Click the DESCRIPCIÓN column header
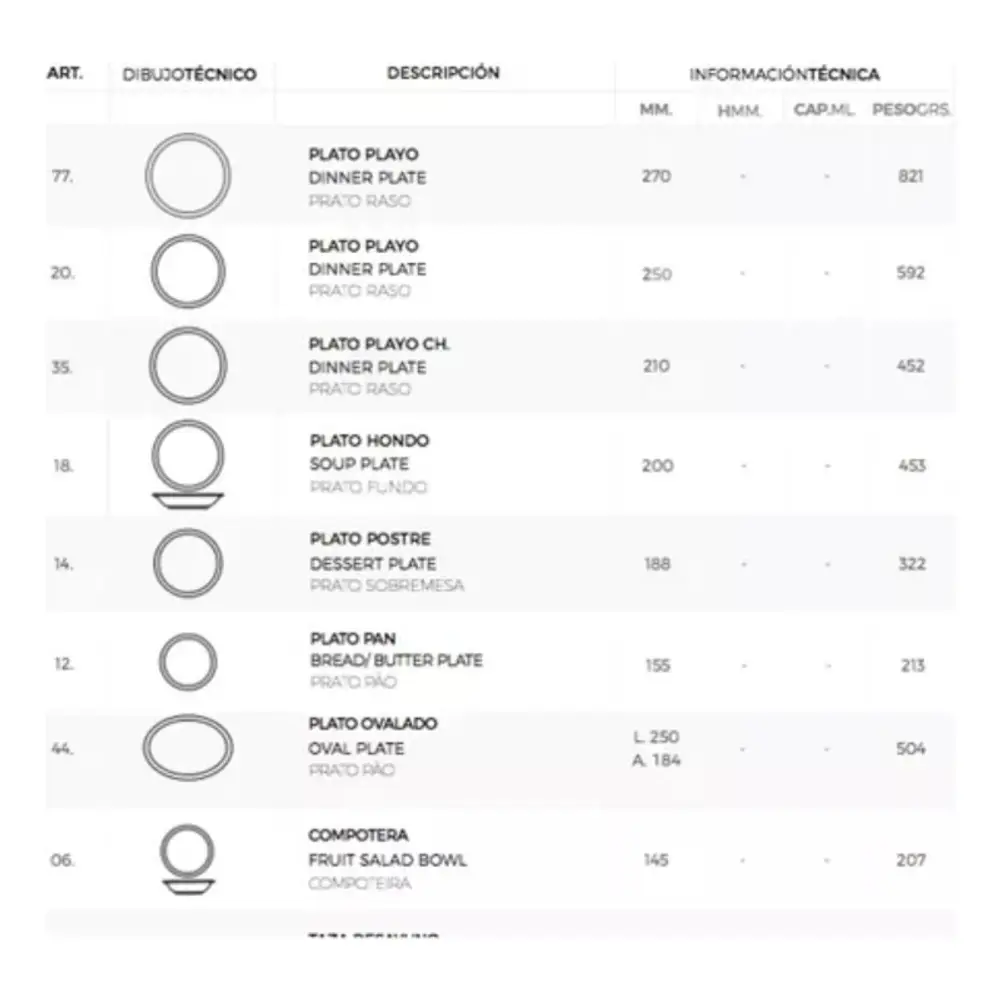Viewport: 1000px width, 1000px height. coord(443,73)
